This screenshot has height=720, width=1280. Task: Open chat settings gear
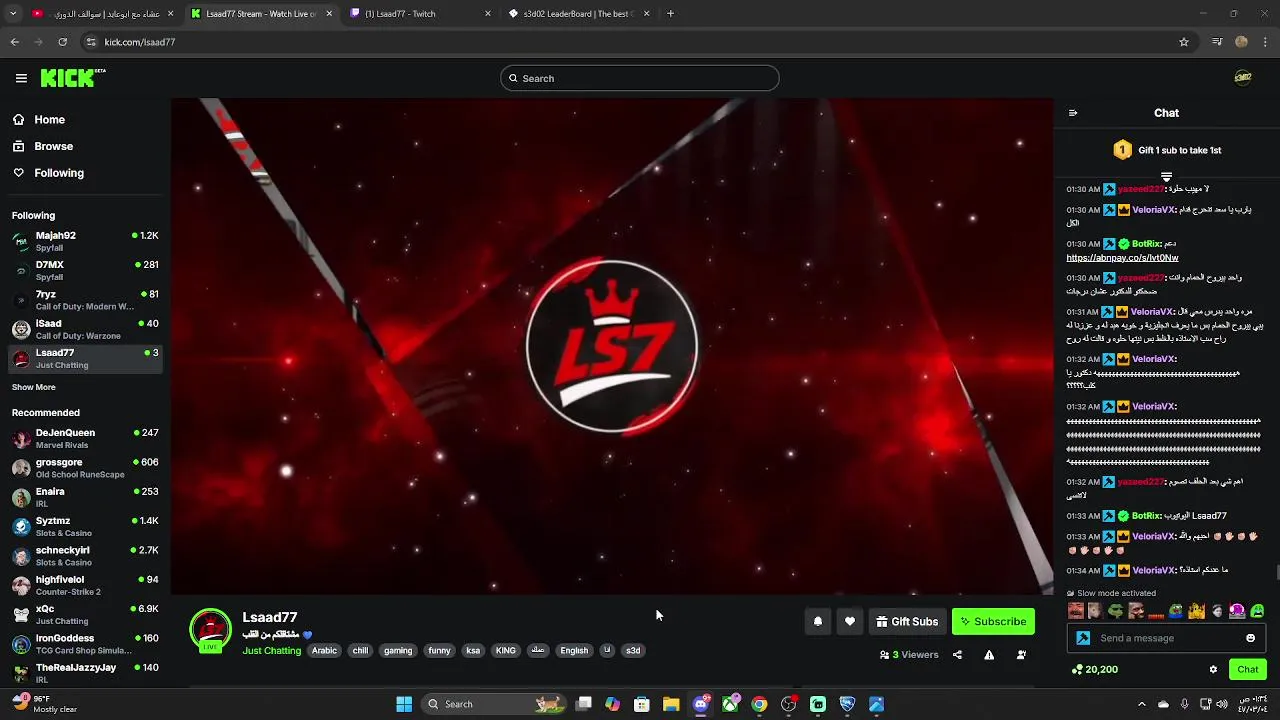pos(1213,670)
